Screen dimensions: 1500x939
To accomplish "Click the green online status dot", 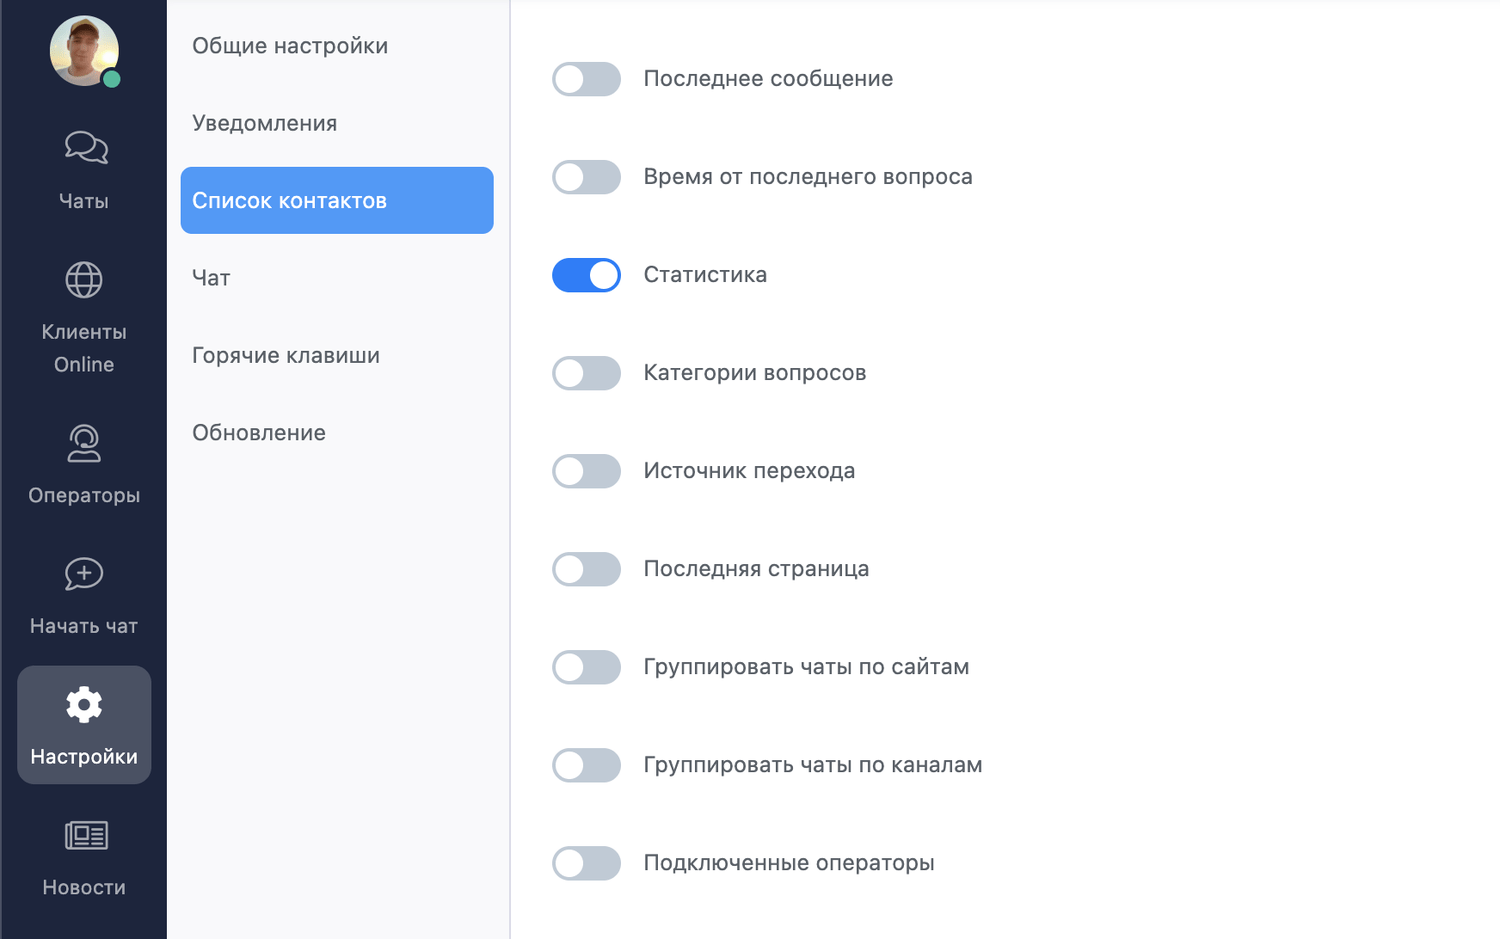I will pyautogui.click(x=112, y=79).
